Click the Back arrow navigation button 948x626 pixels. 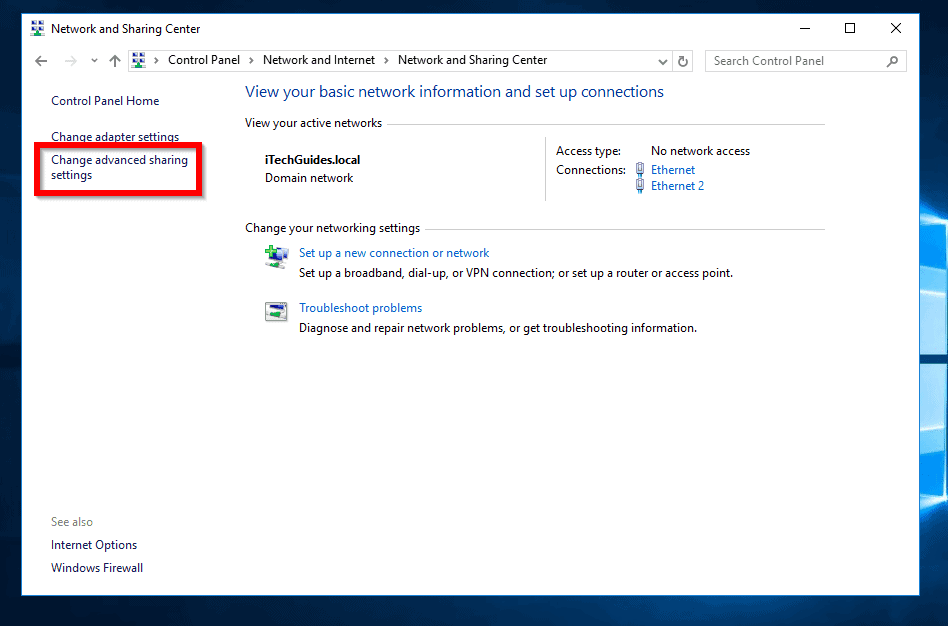41,61
